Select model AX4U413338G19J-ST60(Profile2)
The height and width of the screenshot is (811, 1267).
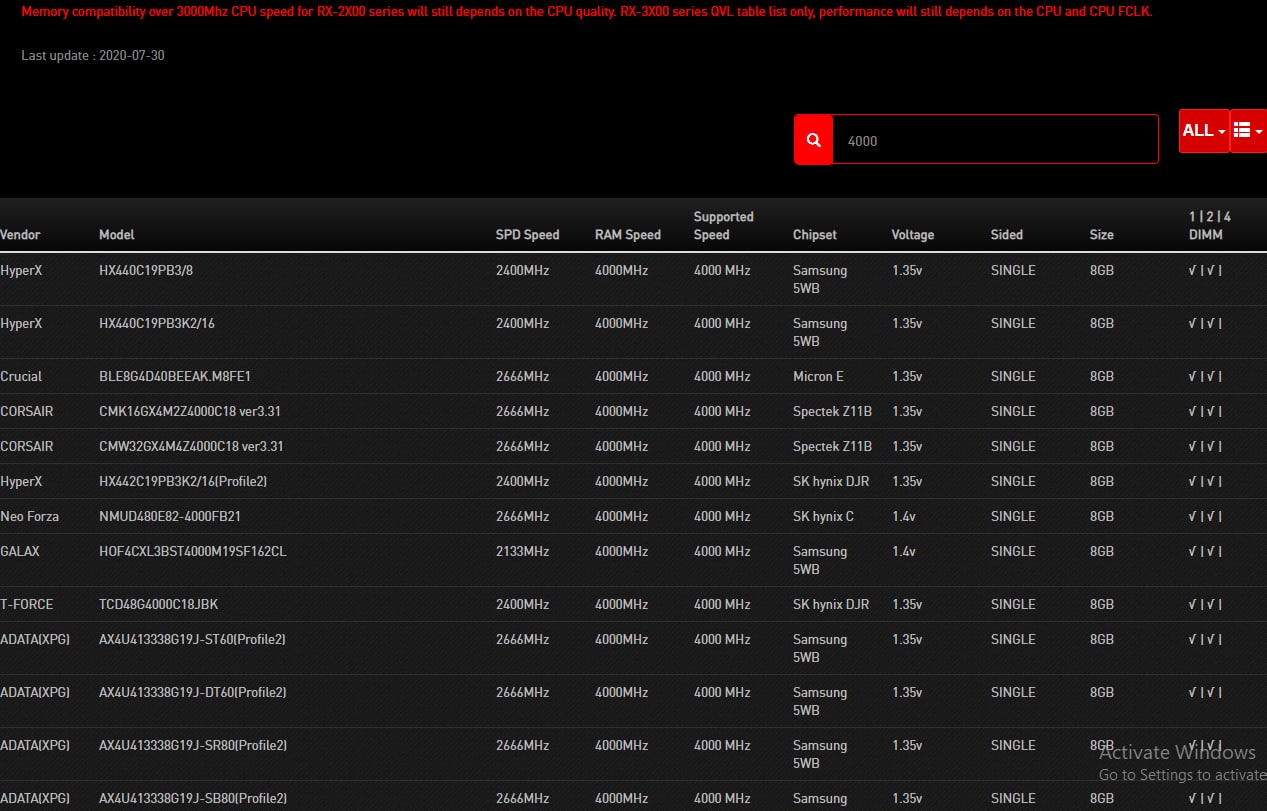pos(192,640)
